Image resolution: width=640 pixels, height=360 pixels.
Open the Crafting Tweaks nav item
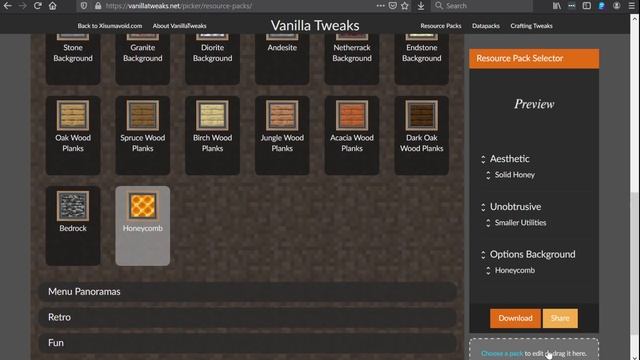click(x=531, y=26)
